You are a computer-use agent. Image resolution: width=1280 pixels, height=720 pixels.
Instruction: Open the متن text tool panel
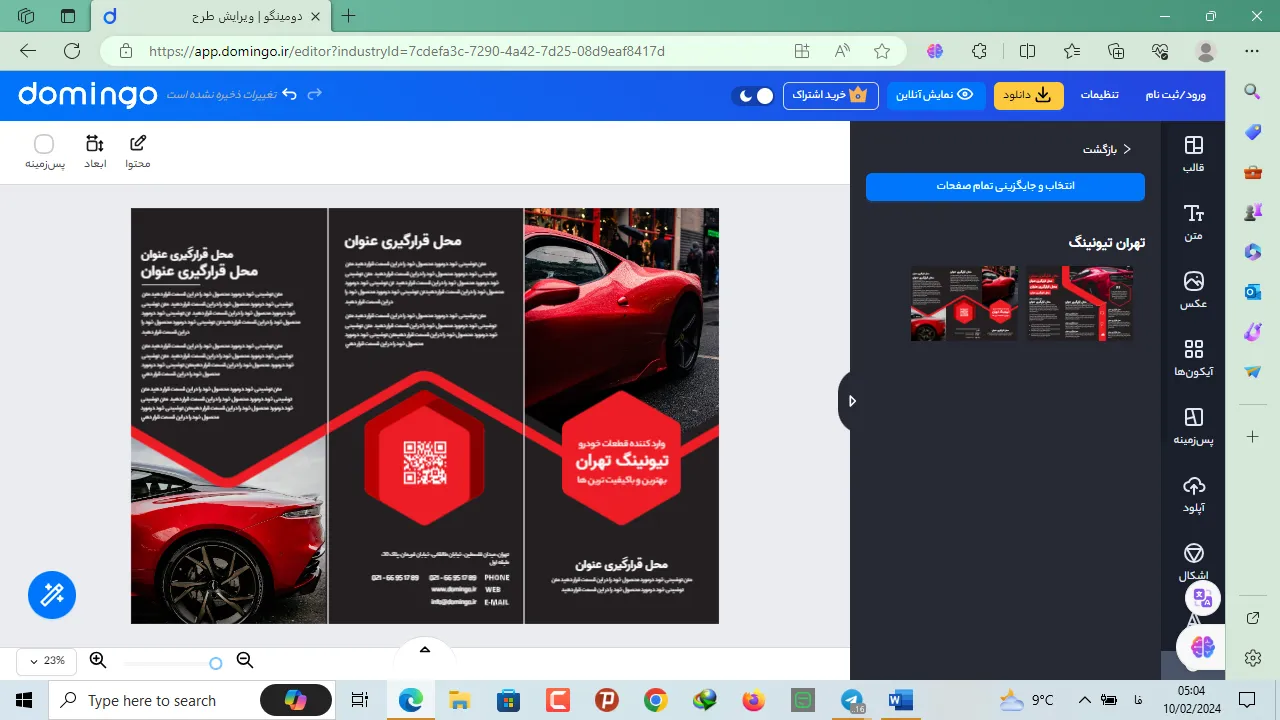pos(1193,222)
